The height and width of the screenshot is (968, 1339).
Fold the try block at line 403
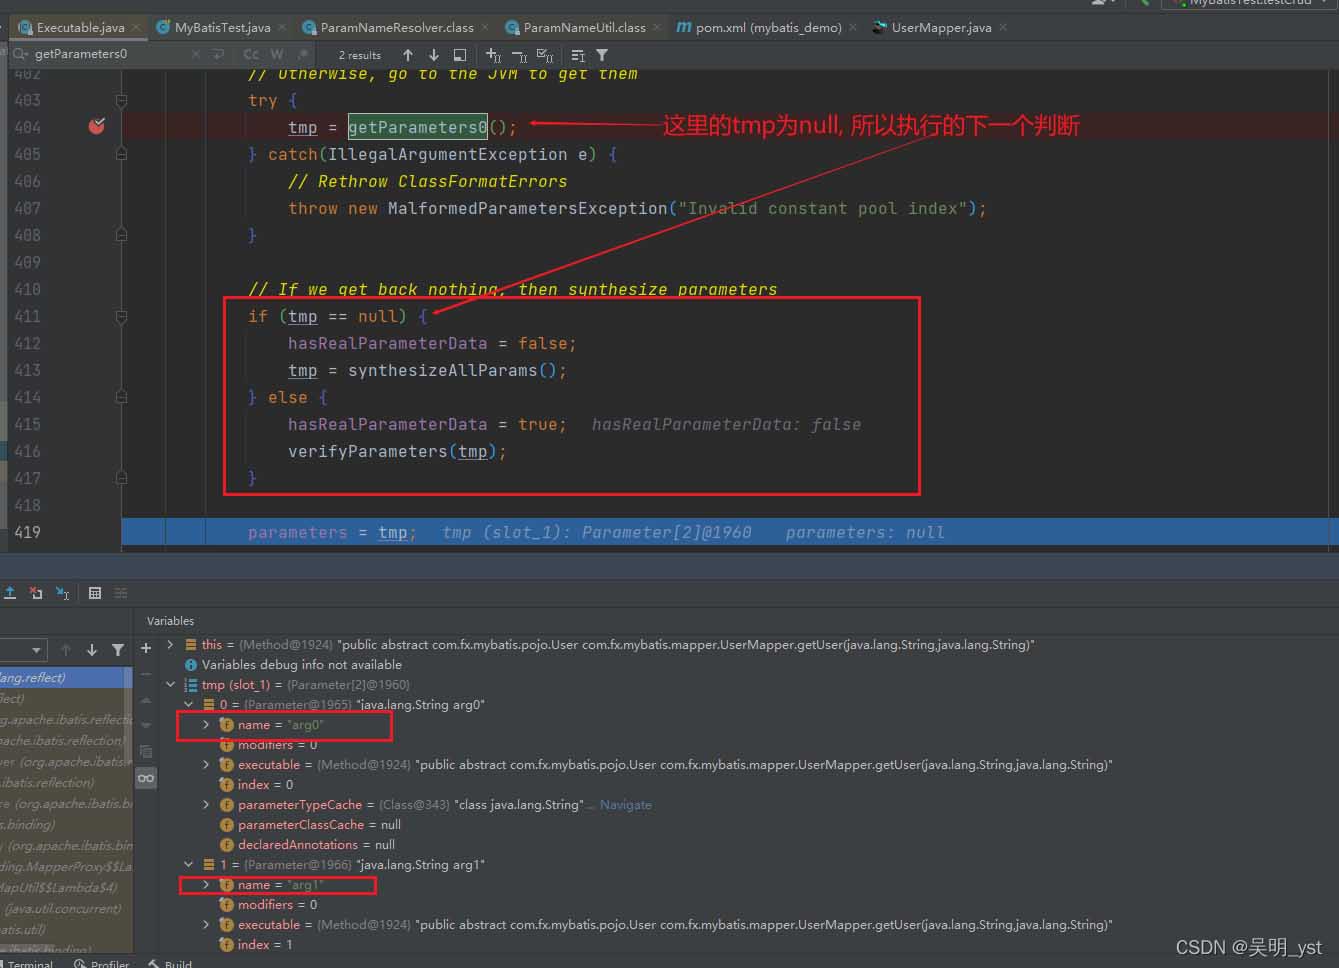[x=121, y=100]
